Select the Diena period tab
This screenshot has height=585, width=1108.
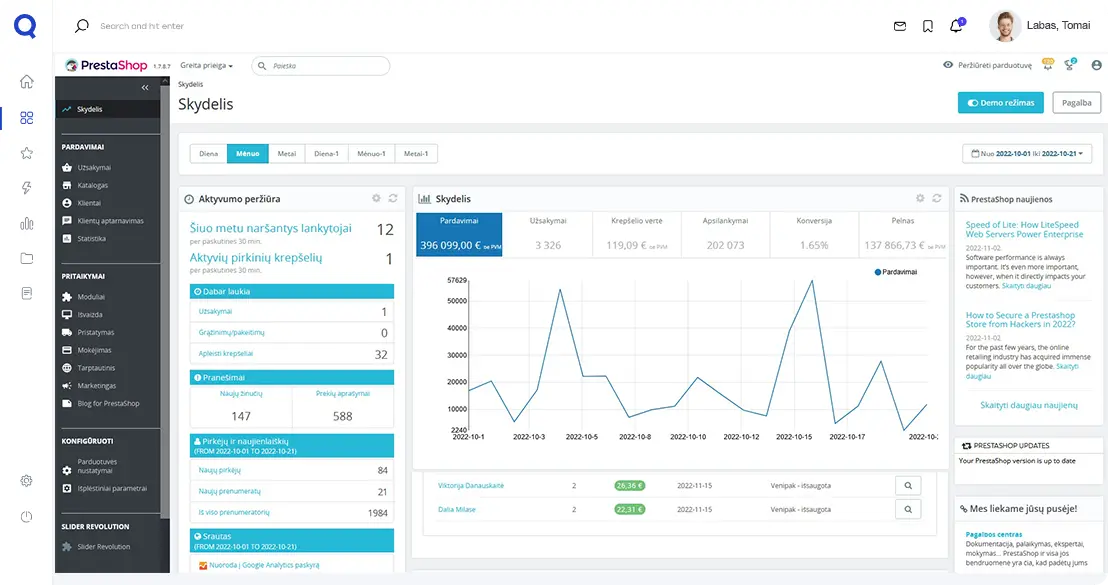coord(208,153)
